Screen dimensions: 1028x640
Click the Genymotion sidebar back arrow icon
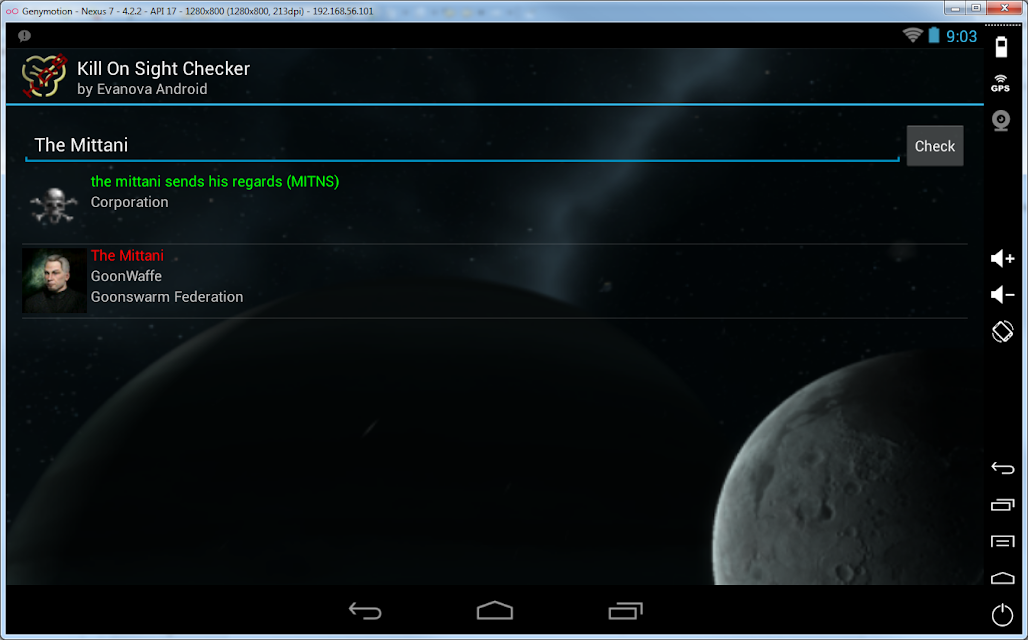(x=1002, y=468)
